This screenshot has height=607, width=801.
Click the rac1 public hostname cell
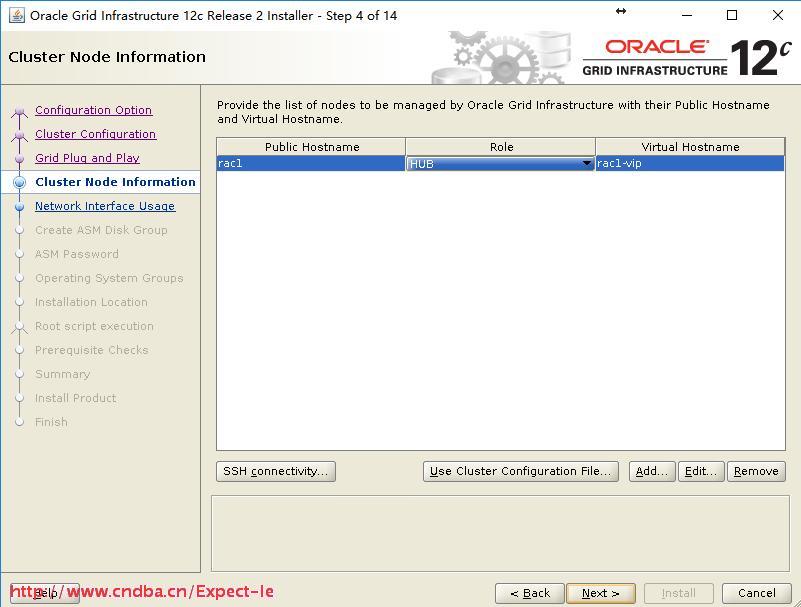(x=311, y=164)
